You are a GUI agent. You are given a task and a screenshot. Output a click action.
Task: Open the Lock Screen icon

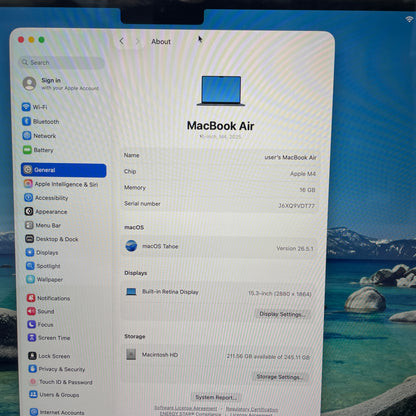click(x=32, y=356)
